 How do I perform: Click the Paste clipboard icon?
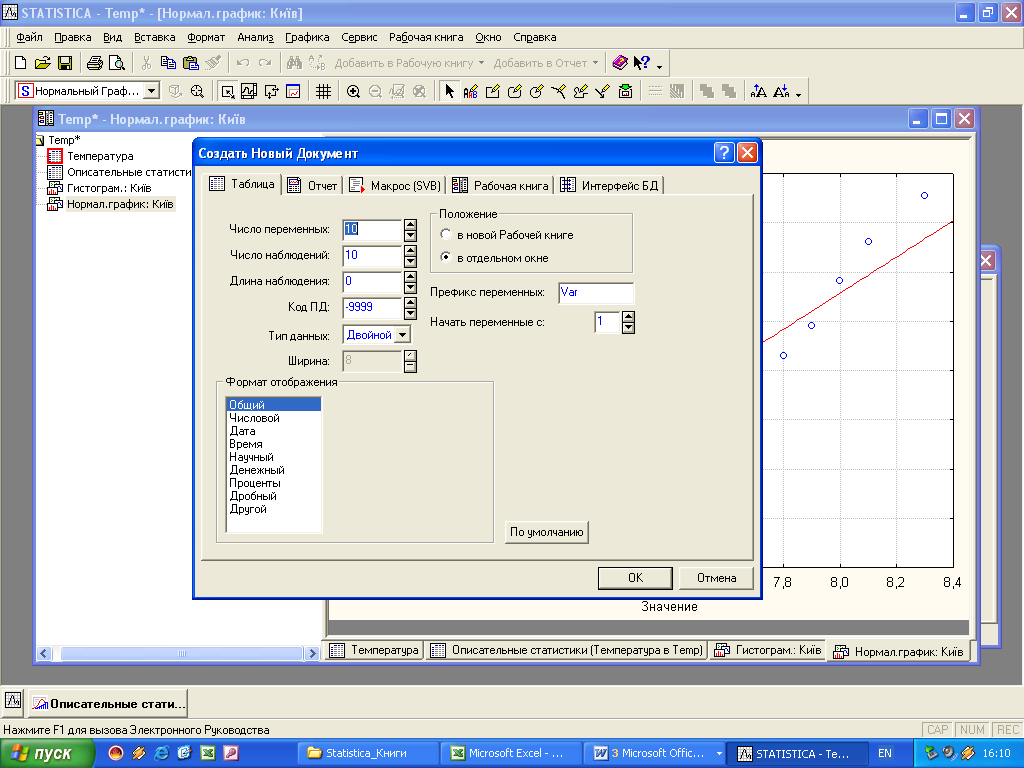pyautogui.click(x=191, y=63)
